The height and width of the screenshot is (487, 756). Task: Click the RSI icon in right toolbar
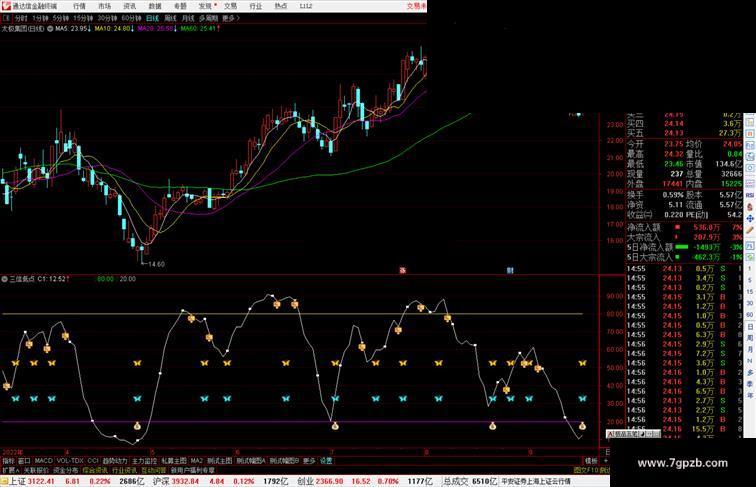[750, 195]
